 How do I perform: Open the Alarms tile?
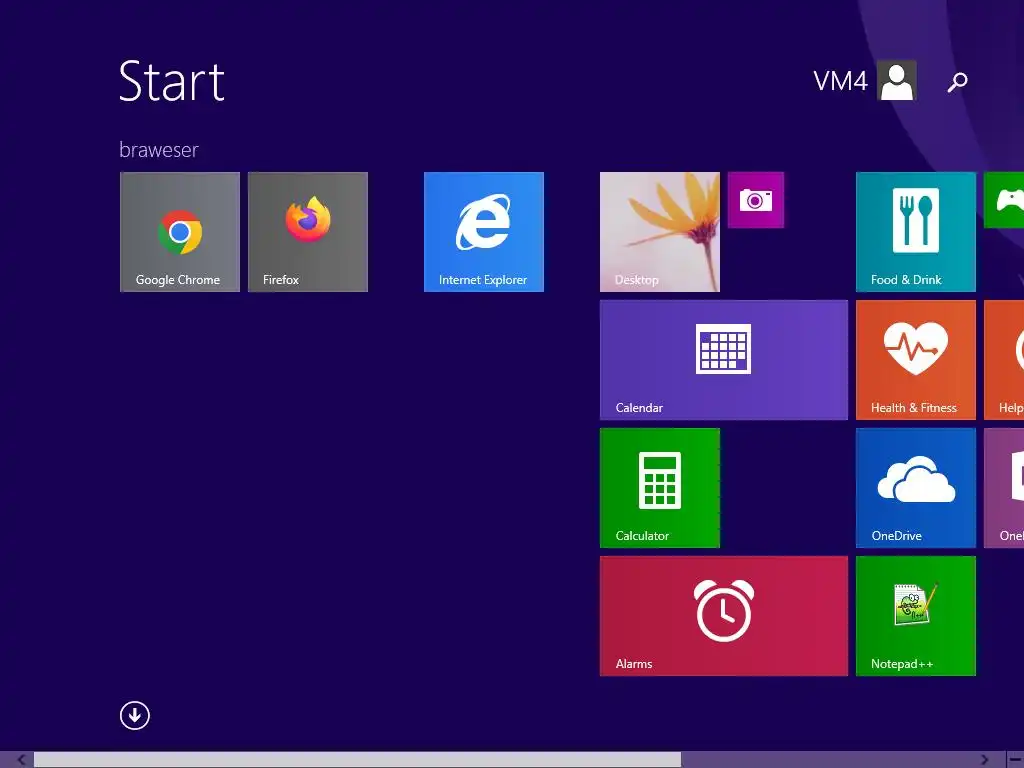pyautogui.click(x=724, y=616)
